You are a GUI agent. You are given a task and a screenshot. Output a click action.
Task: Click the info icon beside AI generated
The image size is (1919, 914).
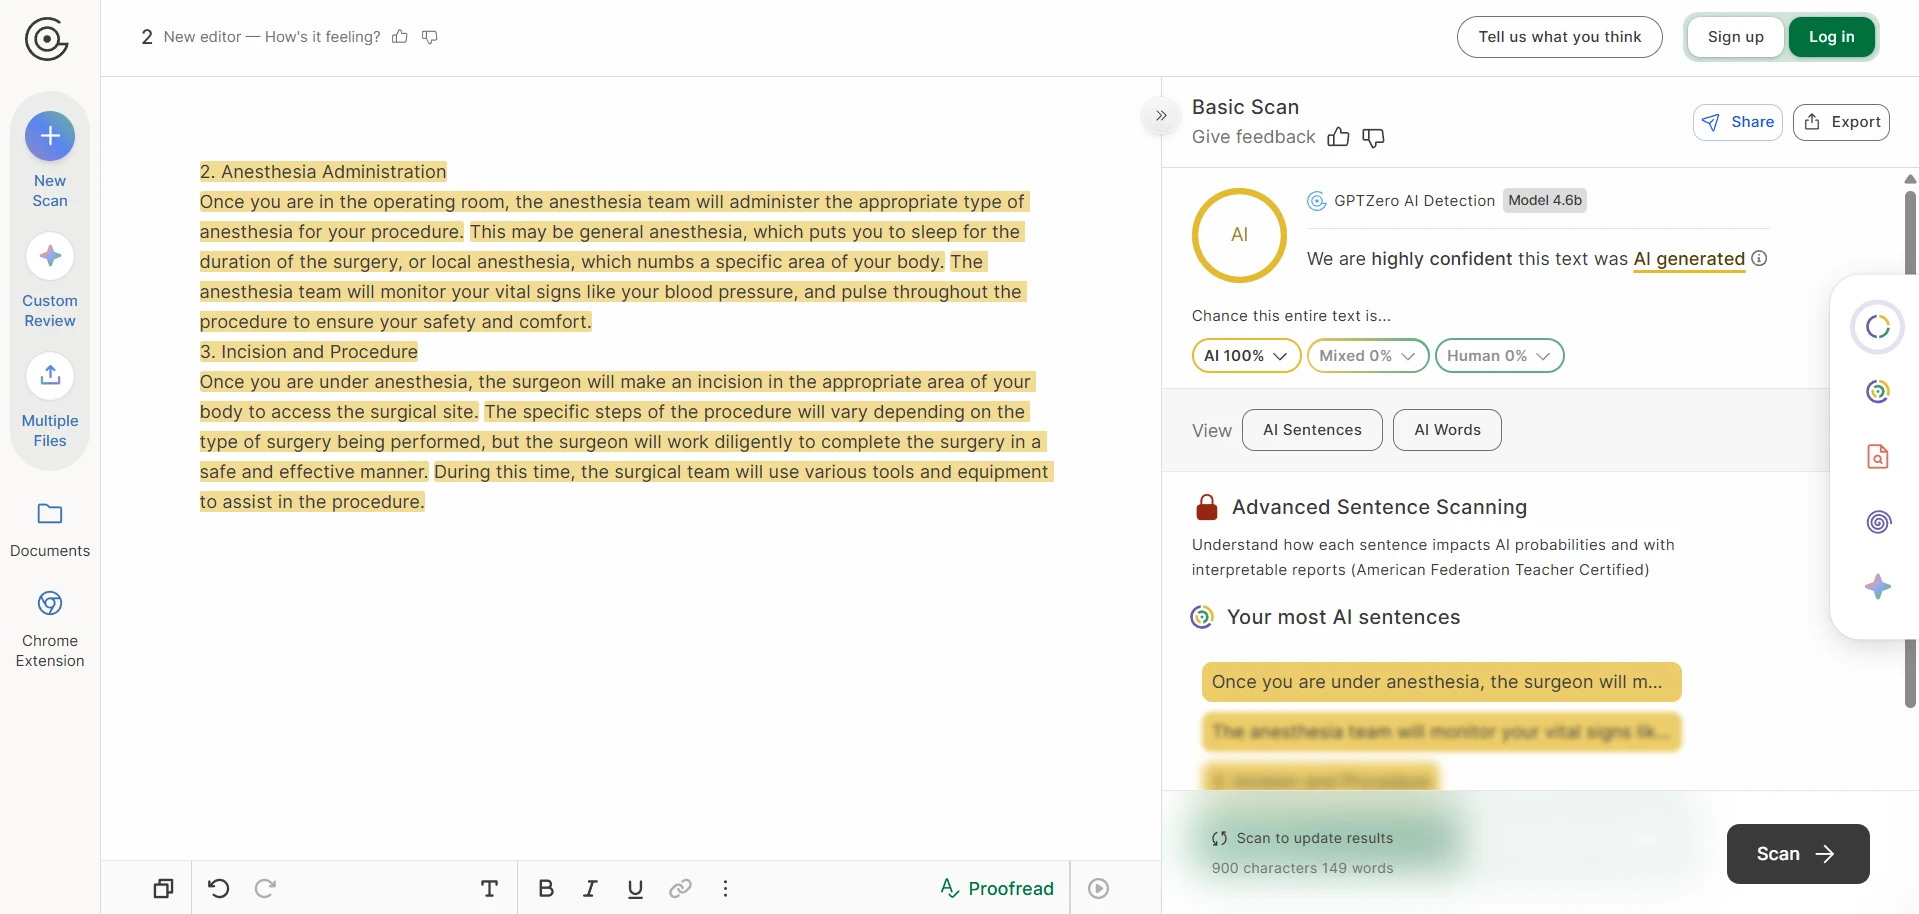tap(1760, 258)
